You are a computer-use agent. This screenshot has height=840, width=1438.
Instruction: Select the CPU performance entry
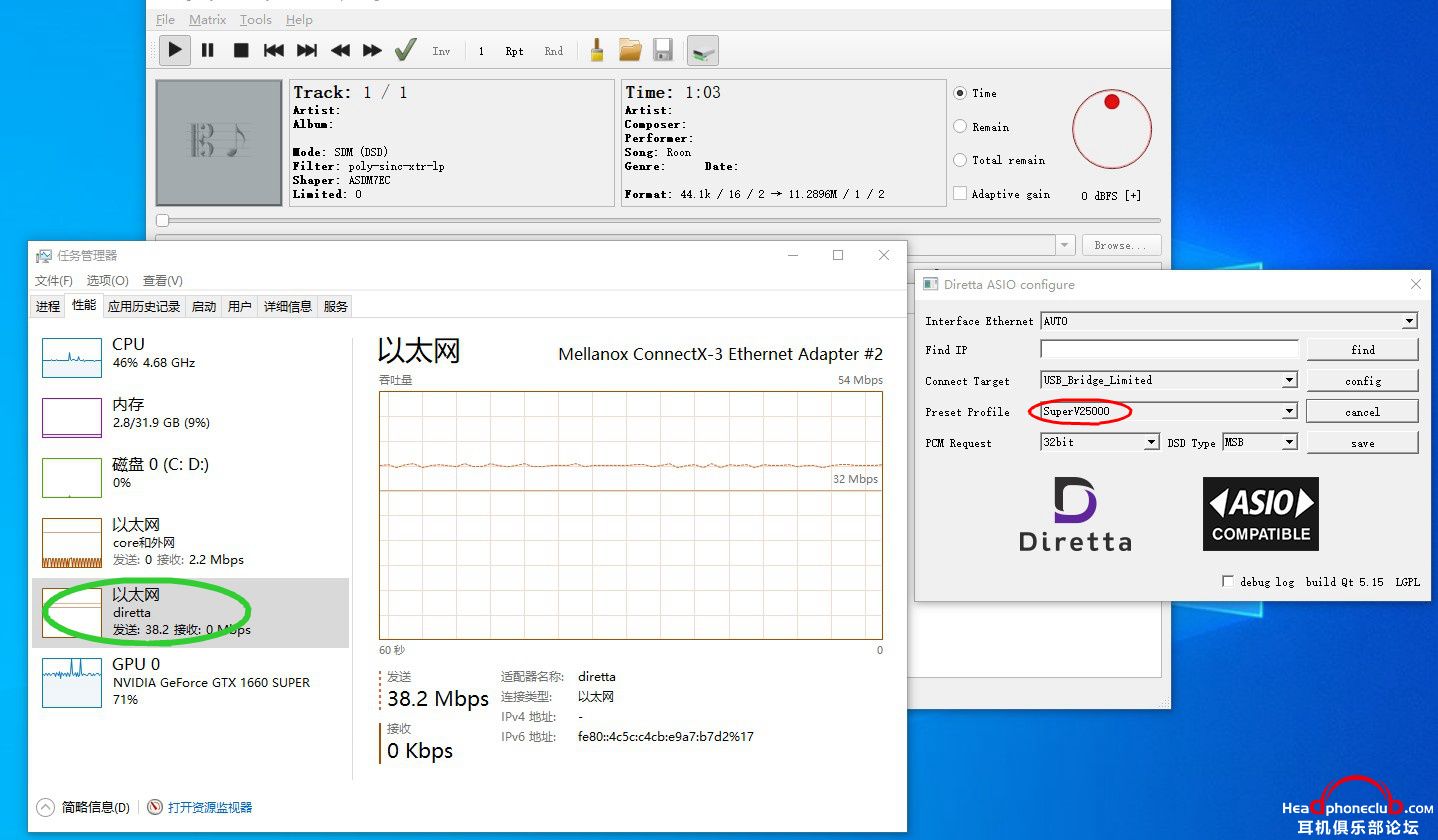tap(190, 357)
